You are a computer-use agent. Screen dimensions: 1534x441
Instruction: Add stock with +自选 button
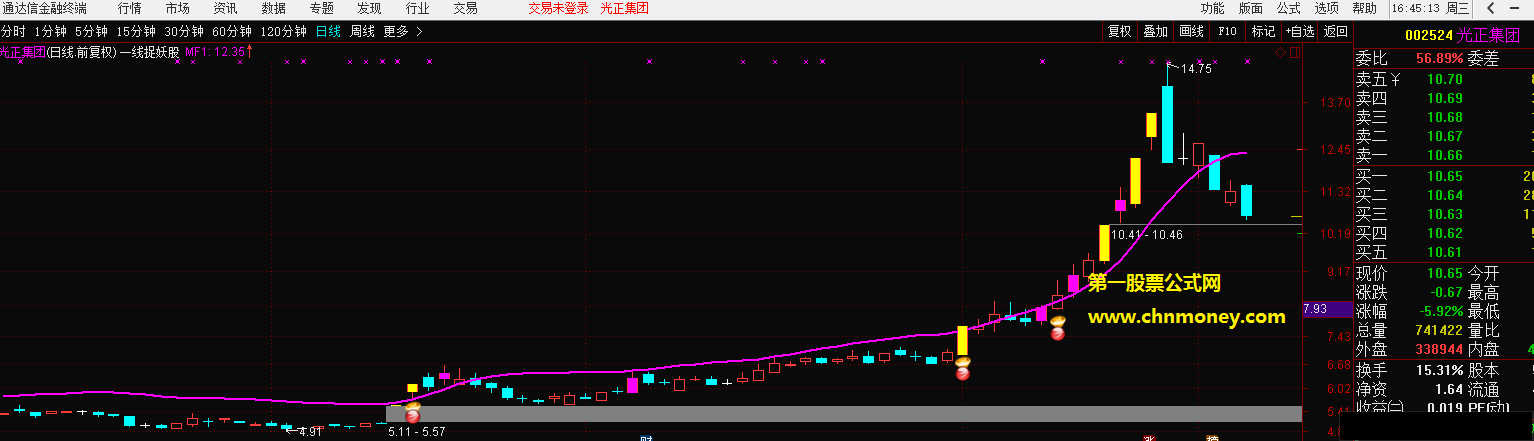tap(1299, 31)
